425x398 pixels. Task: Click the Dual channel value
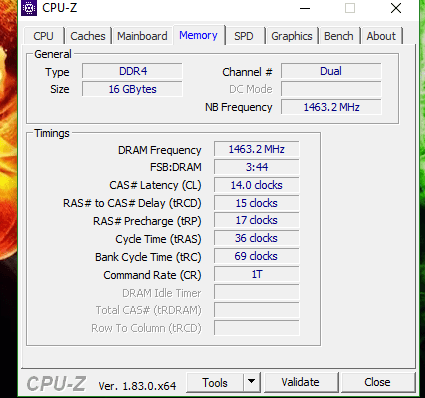coord(331,71)
